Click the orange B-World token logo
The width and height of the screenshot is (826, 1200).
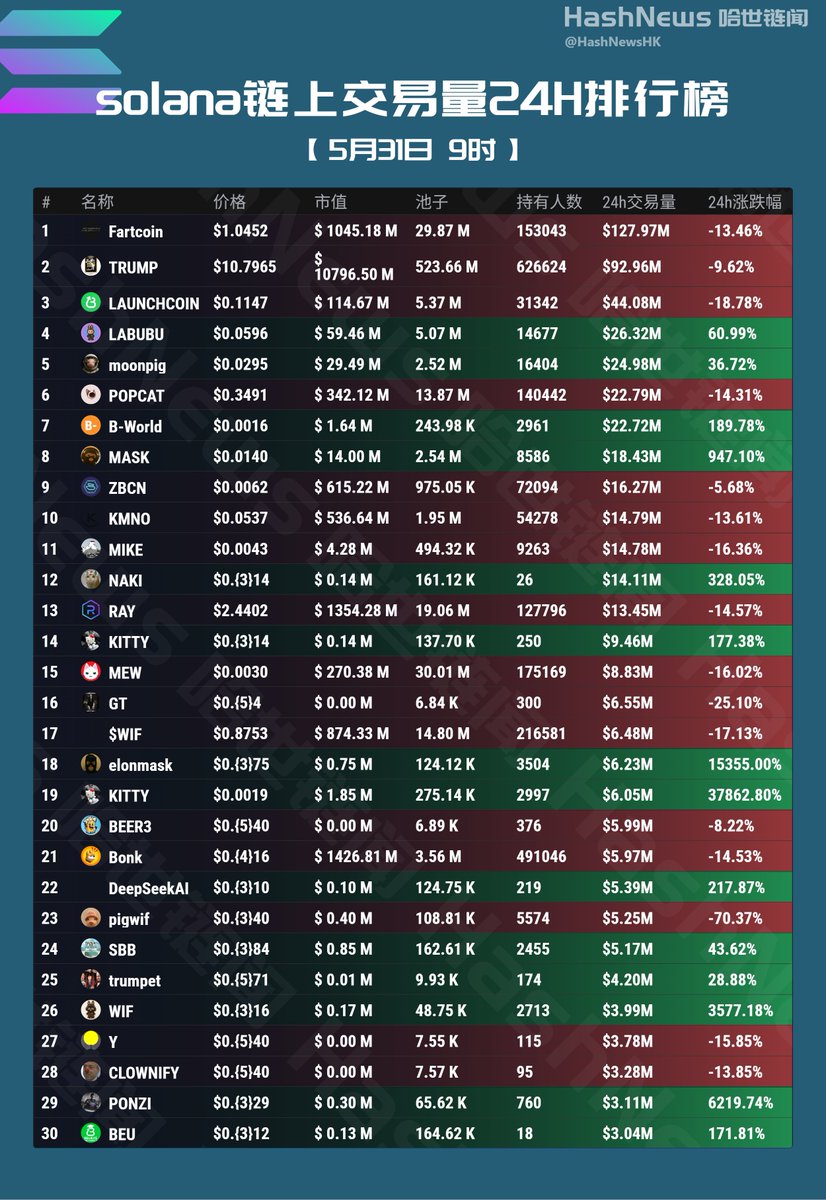pos(90,426)
